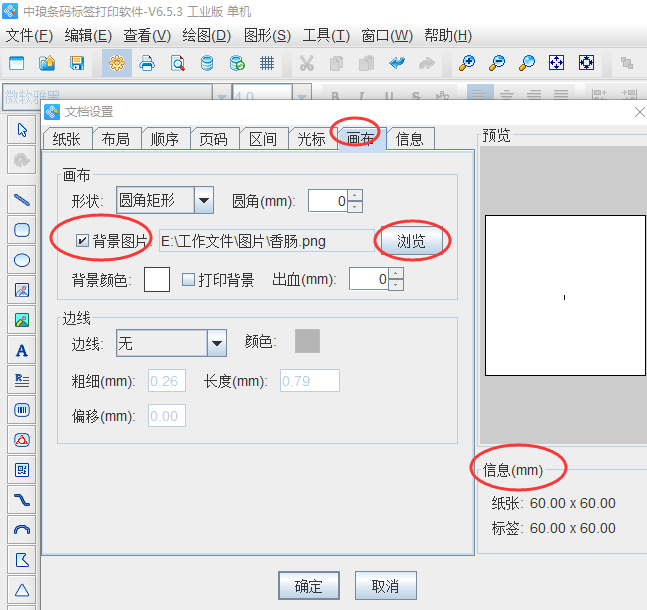Screen dimensions: 647x610
Task: Click the background image path field
Action: [x=267, y=241]
